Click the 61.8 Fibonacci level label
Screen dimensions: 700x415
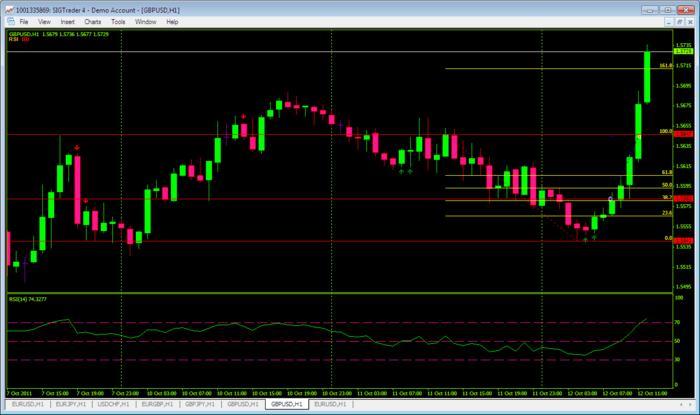pyautogui.click(x=667, y=172)
